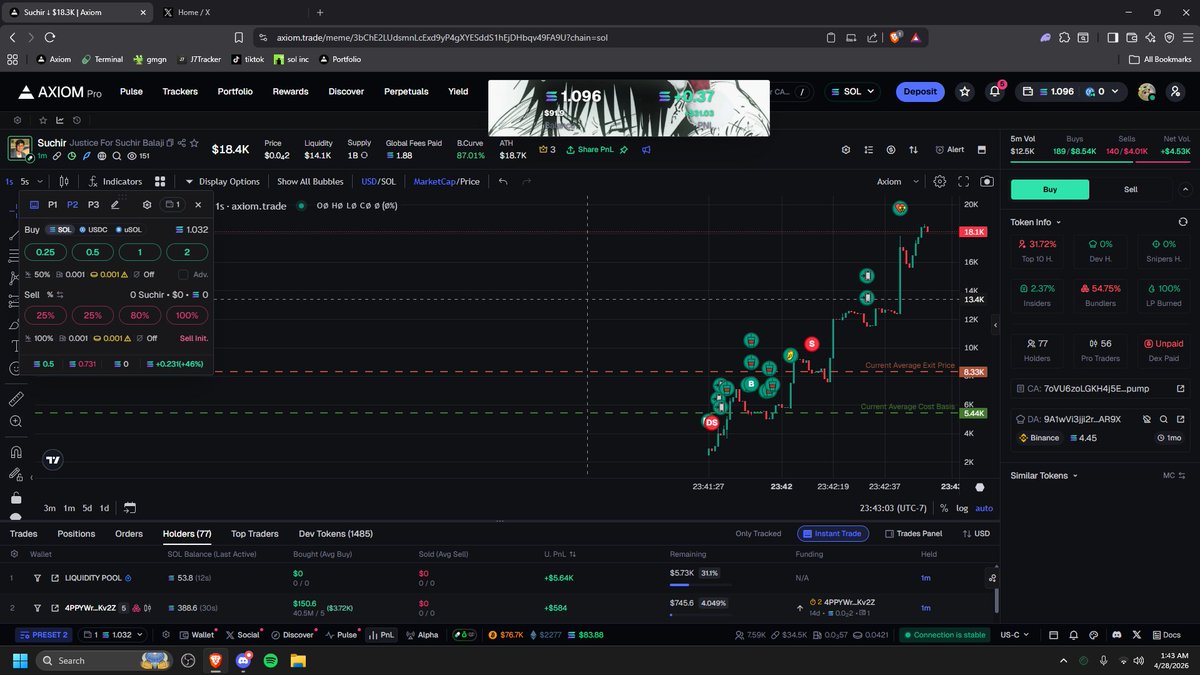
Task: Collapse the Token Info section
Action: [1036, 222]
